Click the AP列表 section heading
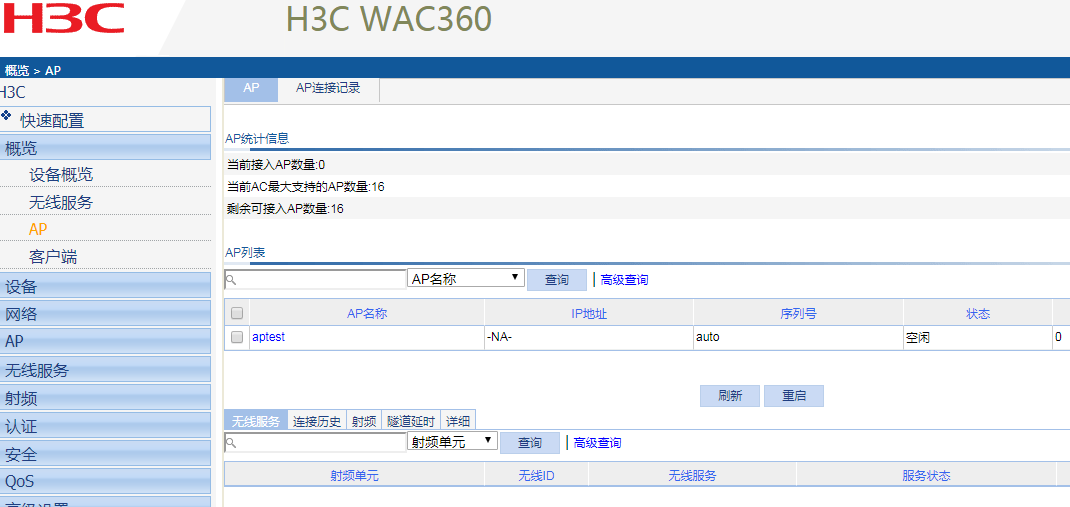 point(245,253)
